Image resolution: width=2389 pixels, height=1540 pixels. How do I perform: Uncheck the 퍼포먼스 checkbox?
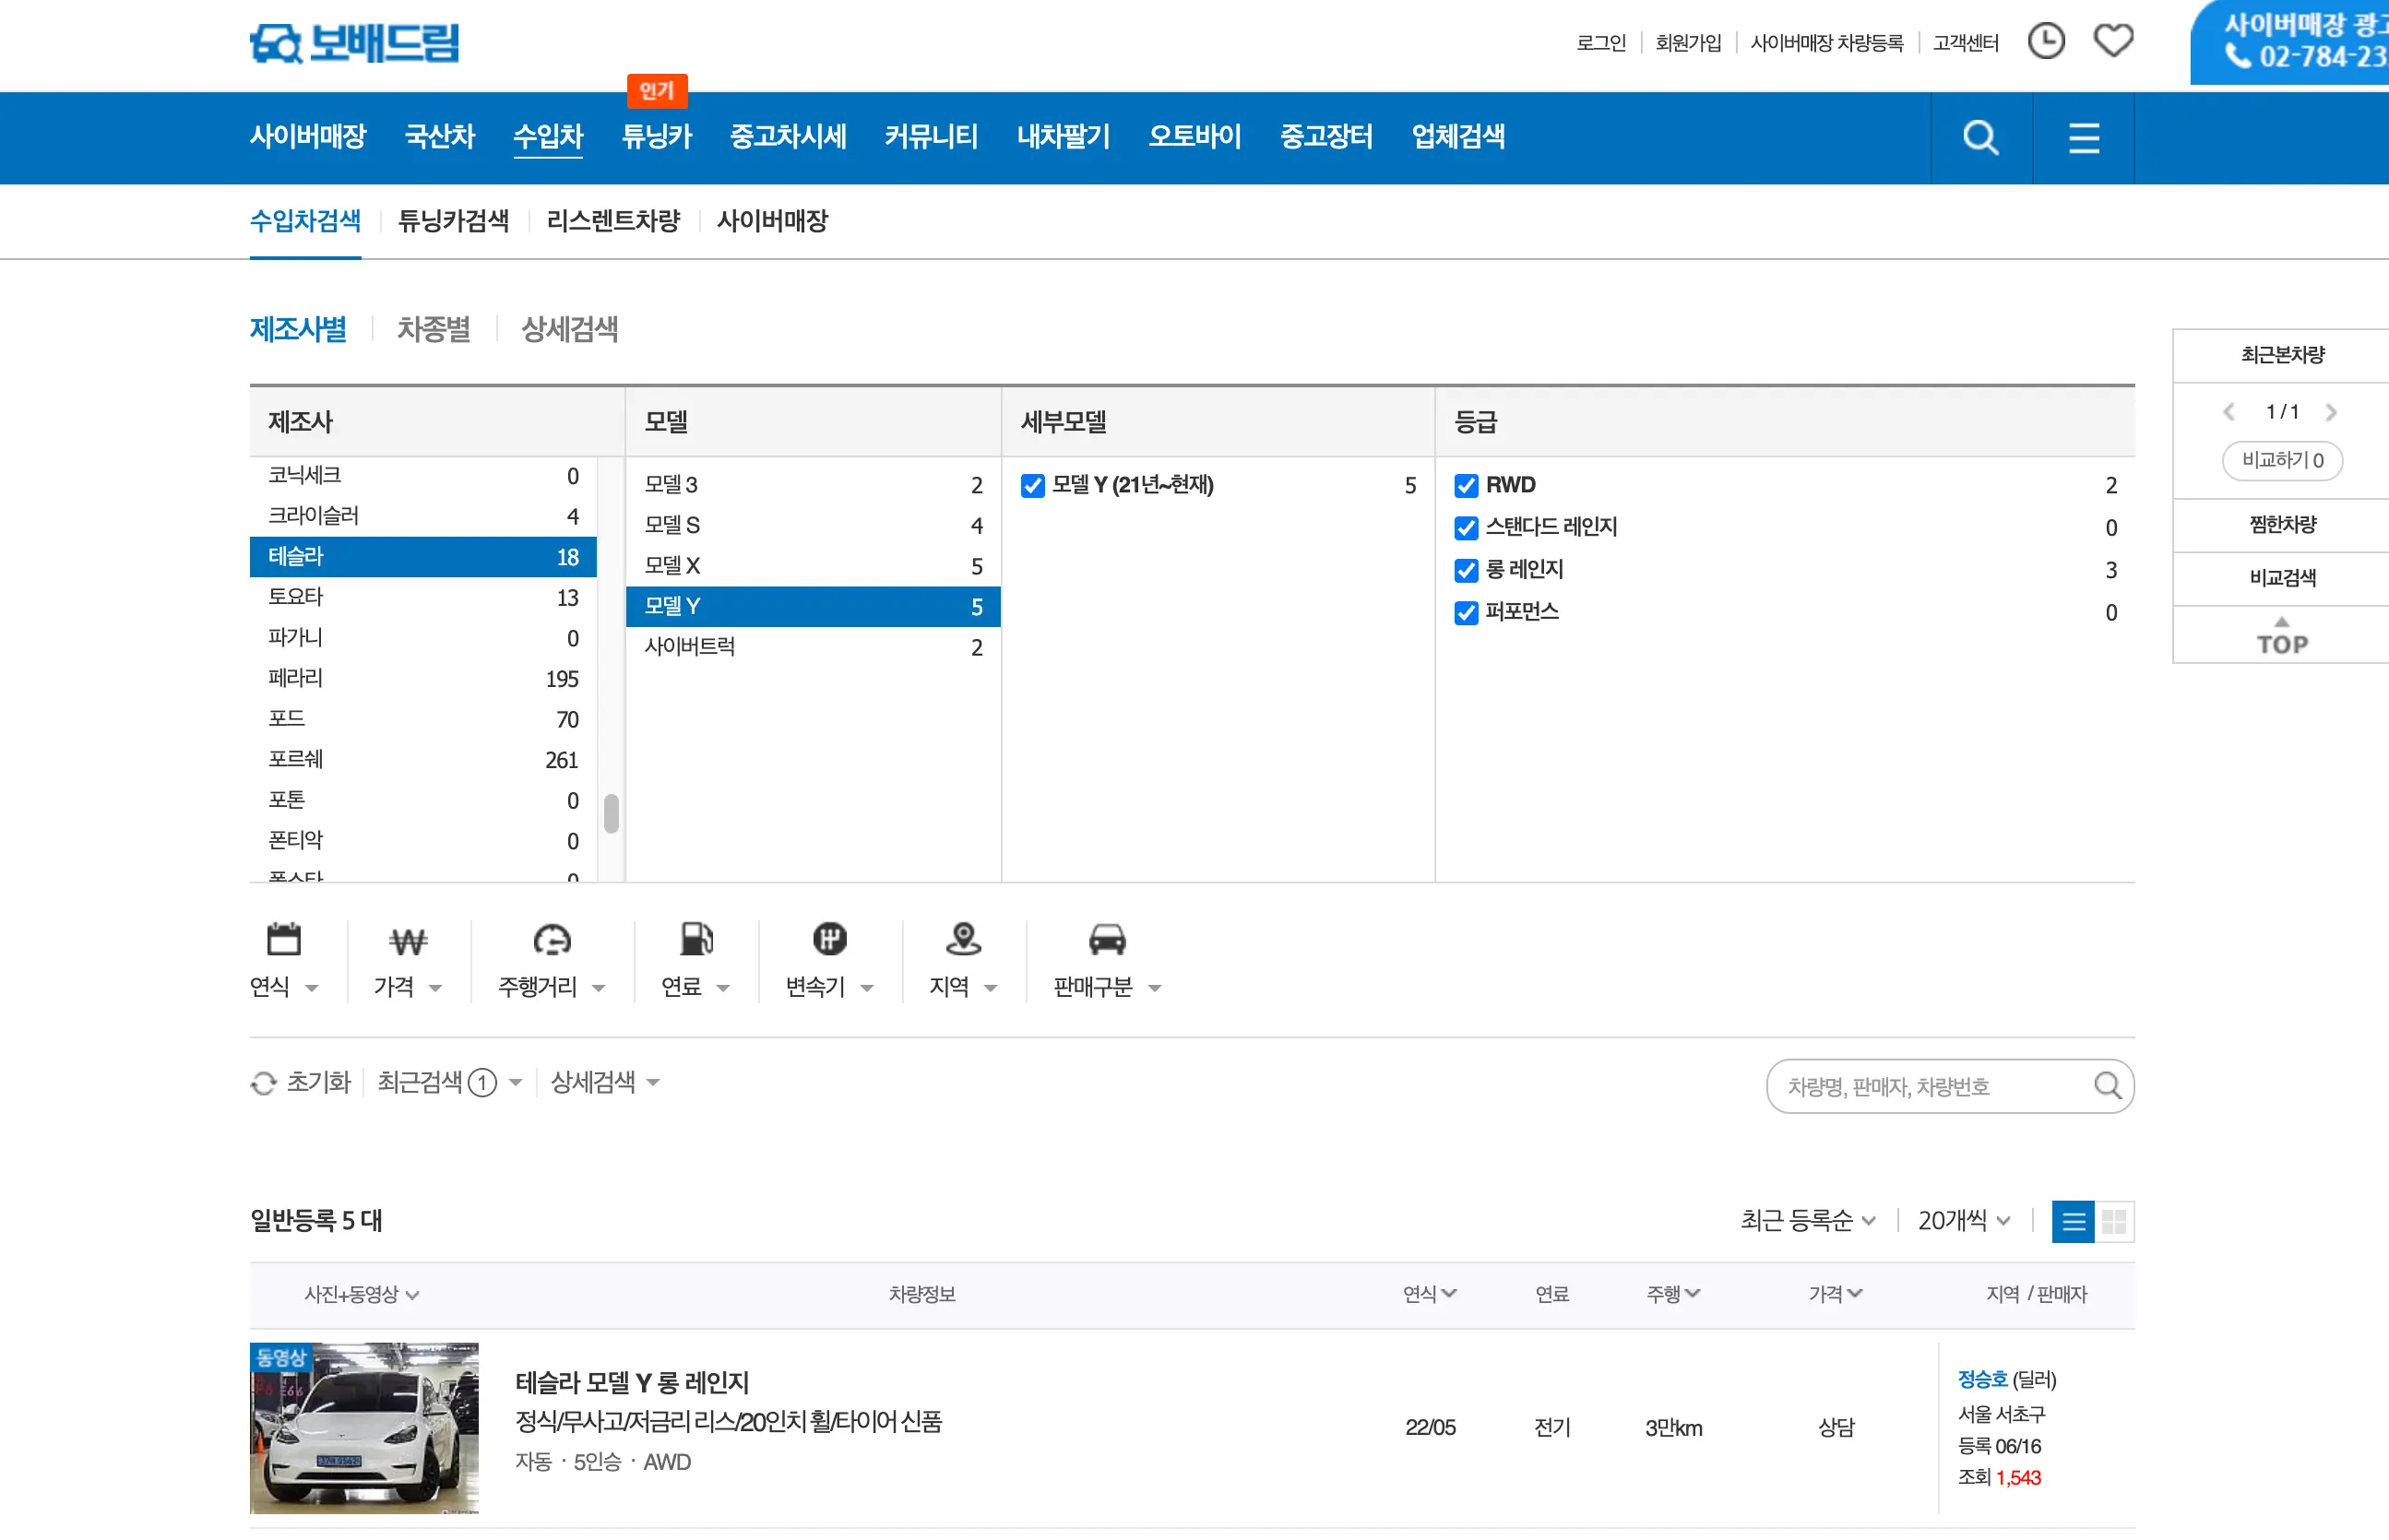coord(1466,612)
